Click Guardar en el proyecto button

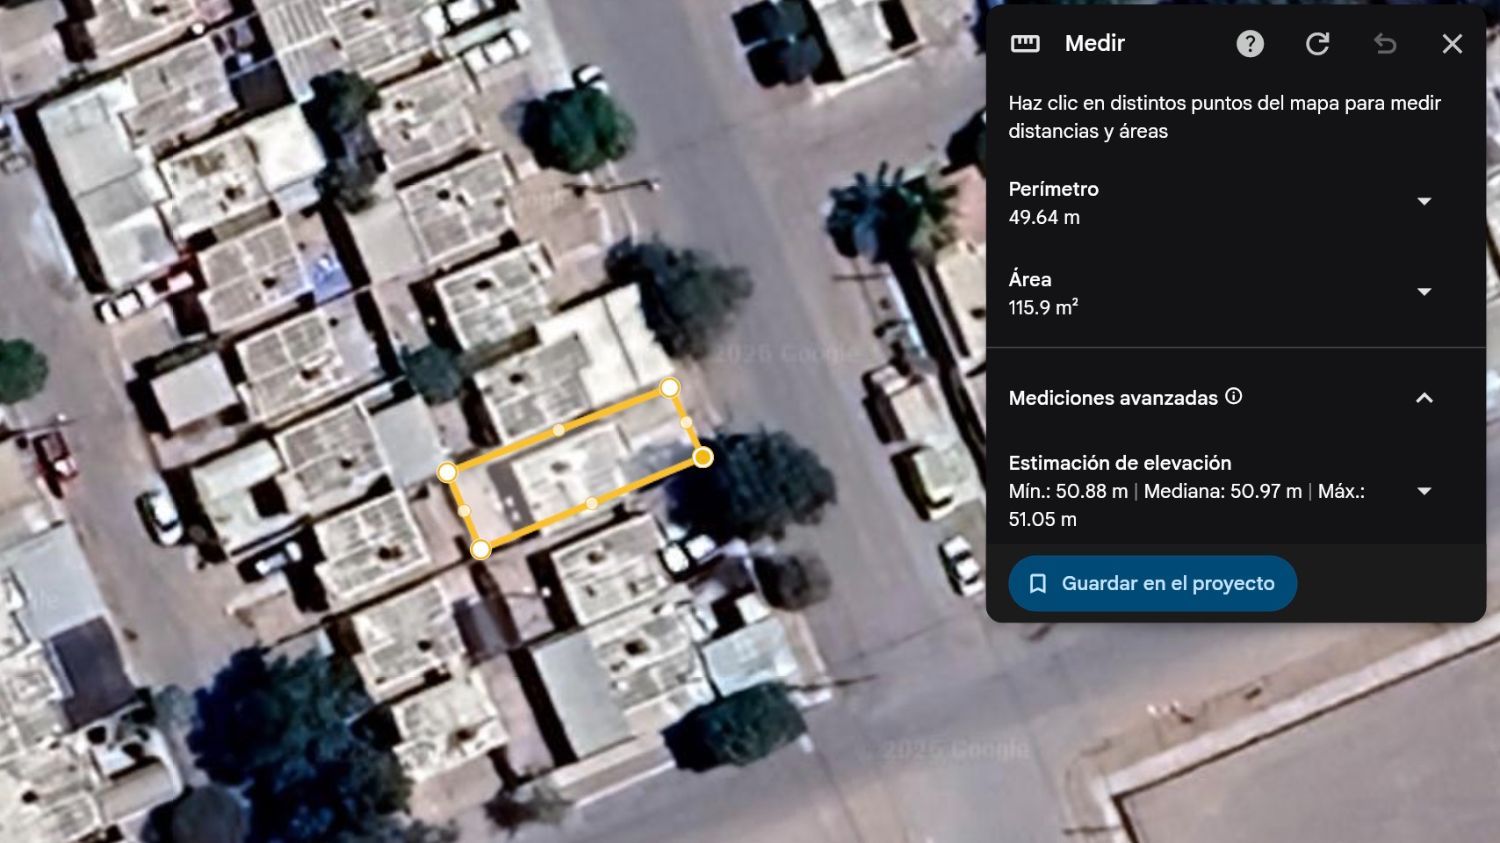[1152, 583]
